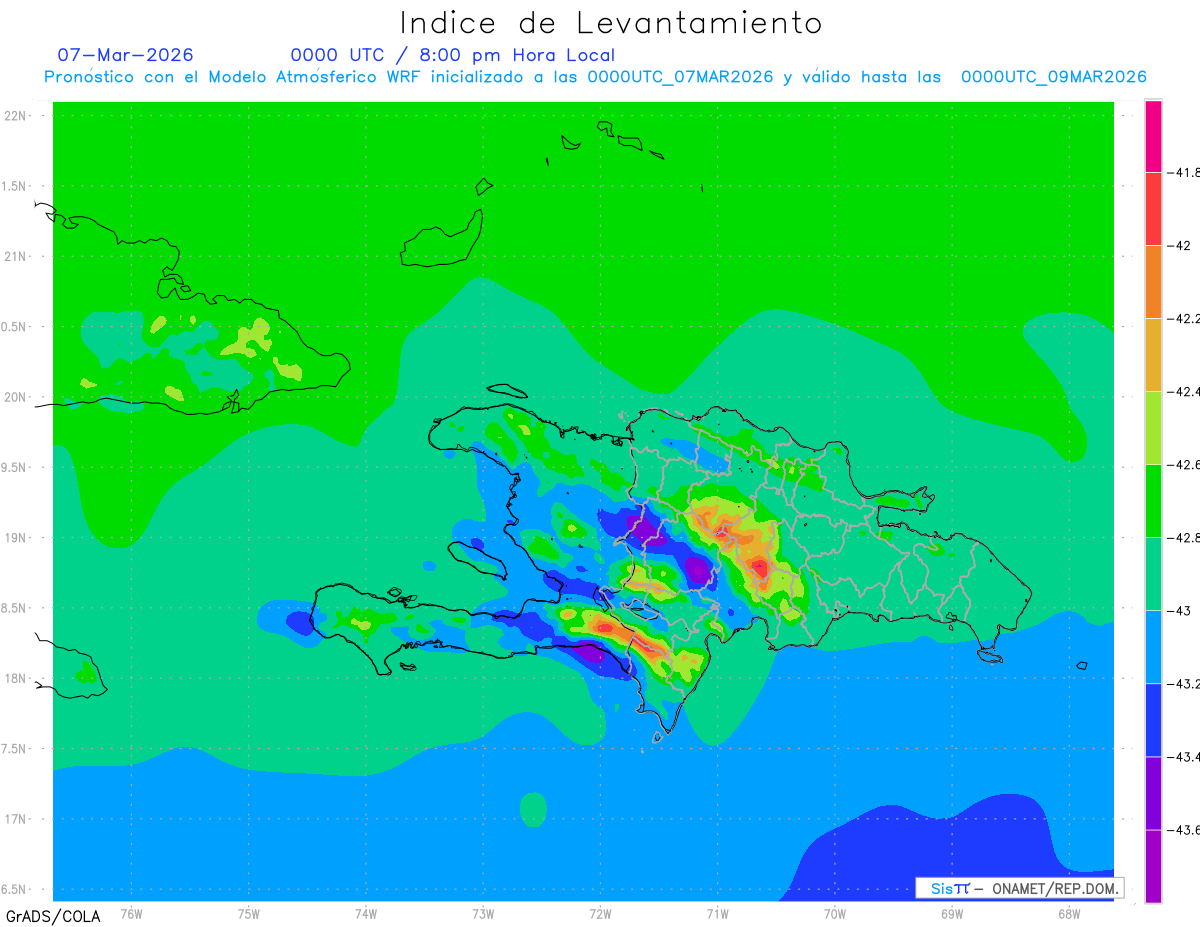Image resolution: width=1200 pixels, height=927 pixels.
Task: Click the longitude label "73W"
Action: coord(483,914)
